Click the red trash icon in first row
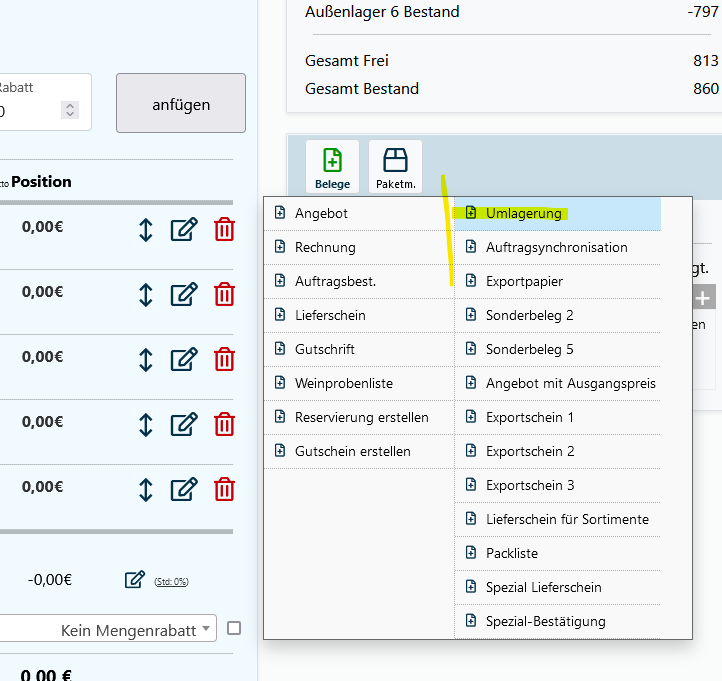722x681 pixels. click(225, 229)
